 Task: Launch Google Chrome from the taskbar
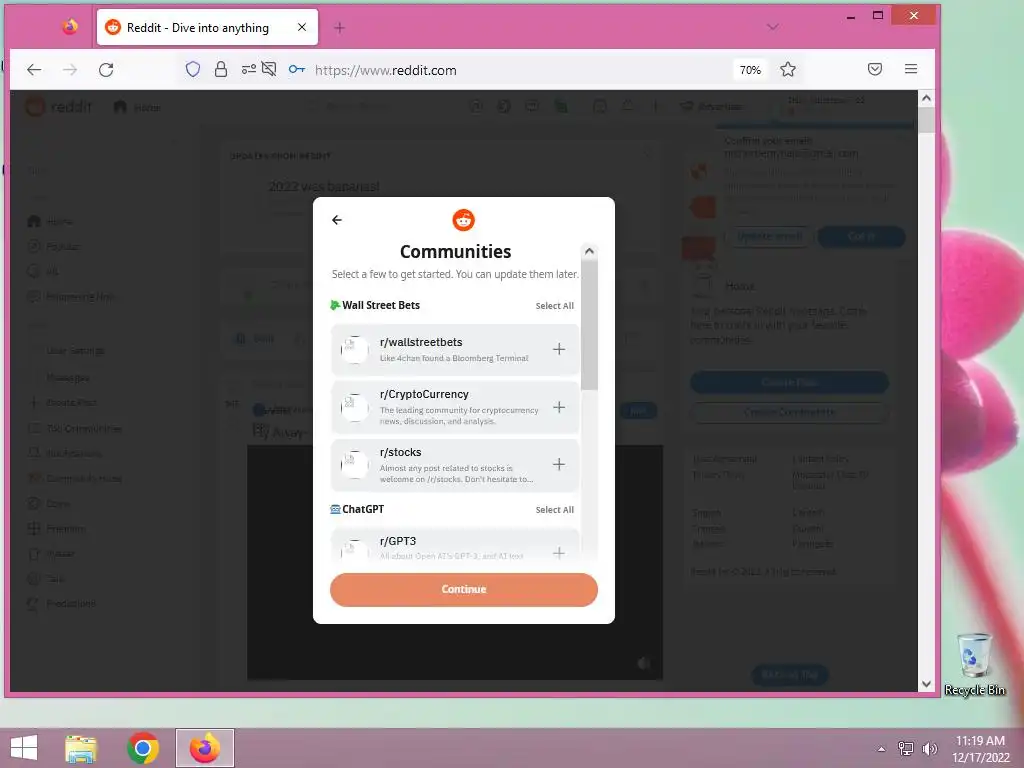143,748
